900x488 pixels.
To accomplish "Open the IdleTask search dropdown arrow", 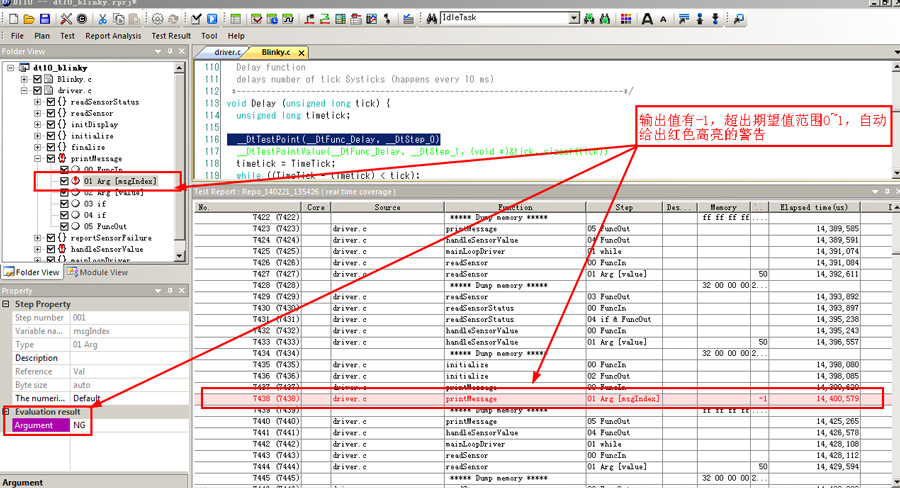I will [574, 18].
